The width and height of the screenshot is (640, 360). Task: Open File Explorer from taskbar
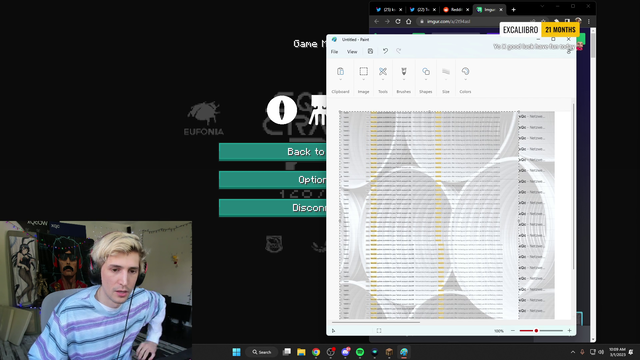(x=301, y=352)
